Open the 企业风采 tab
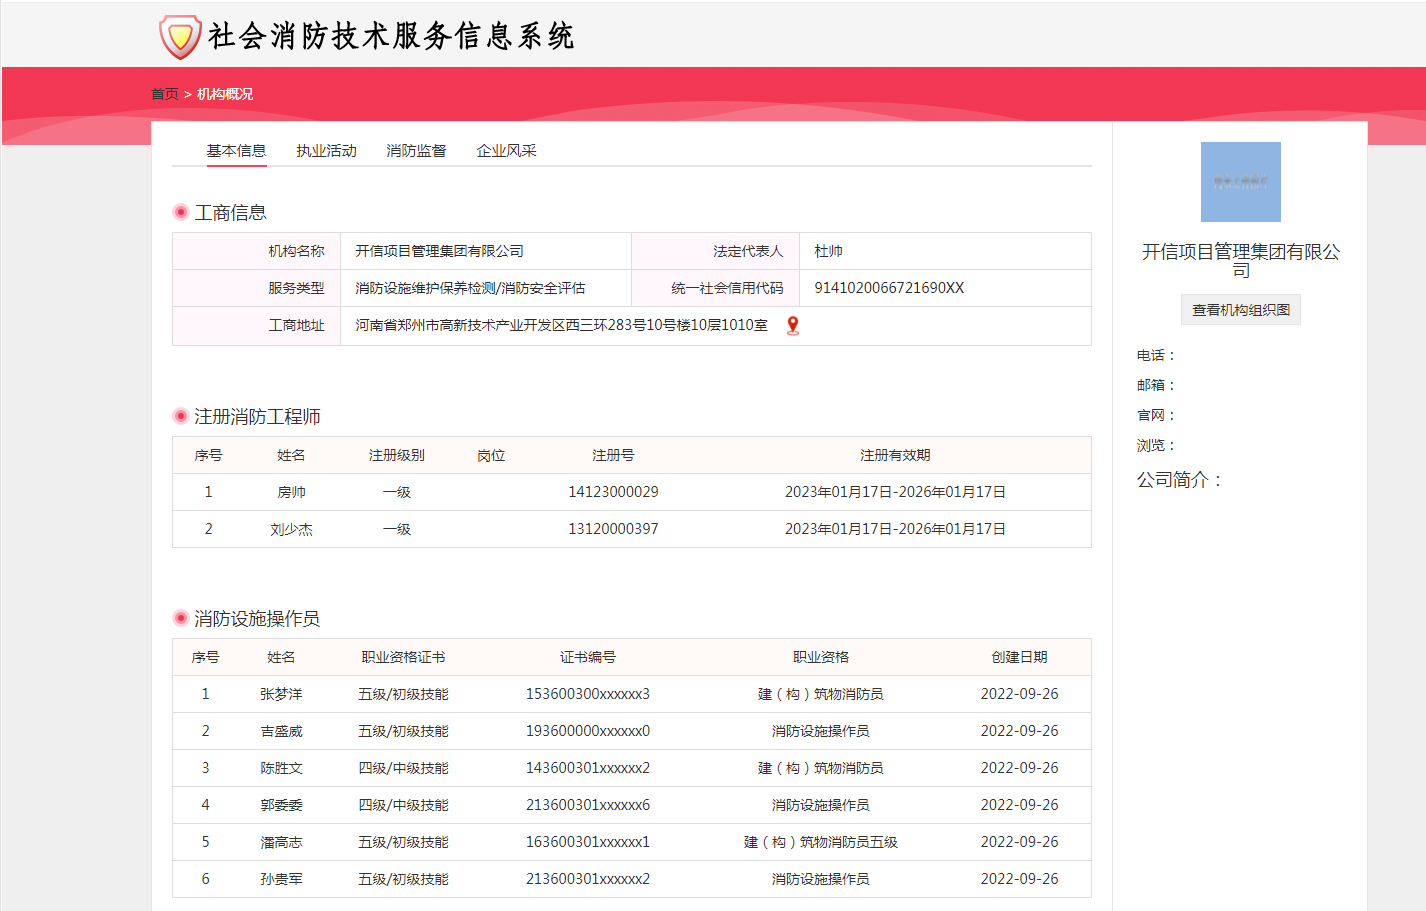The image size is (1426, 911). tap(506, 151)
